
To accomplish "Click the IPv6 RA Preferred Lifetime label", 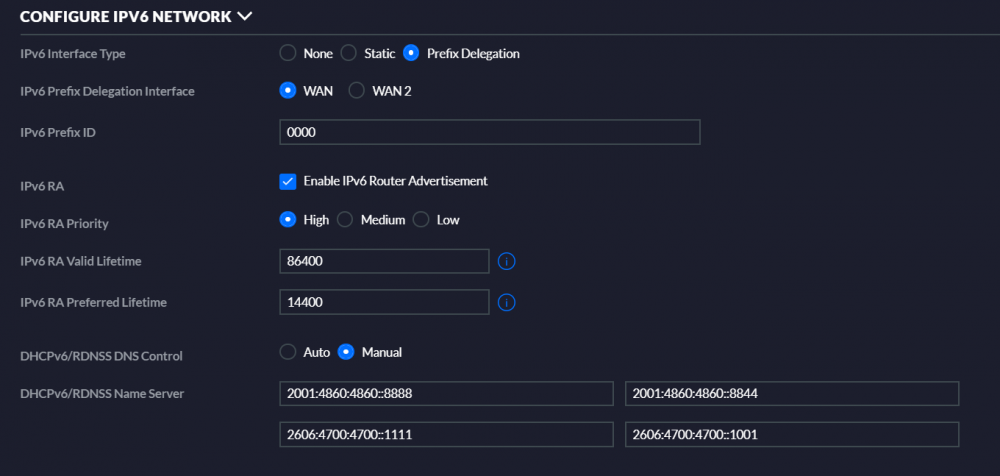I will [x=93, y=302].
